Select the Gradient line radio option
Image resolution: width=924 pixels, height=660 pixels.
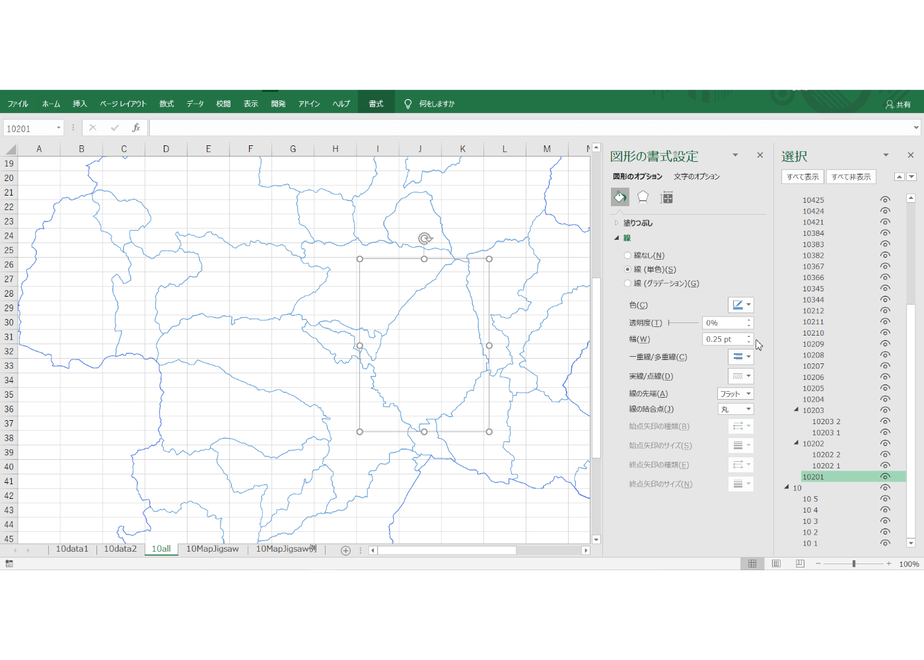tap(628, 283)
